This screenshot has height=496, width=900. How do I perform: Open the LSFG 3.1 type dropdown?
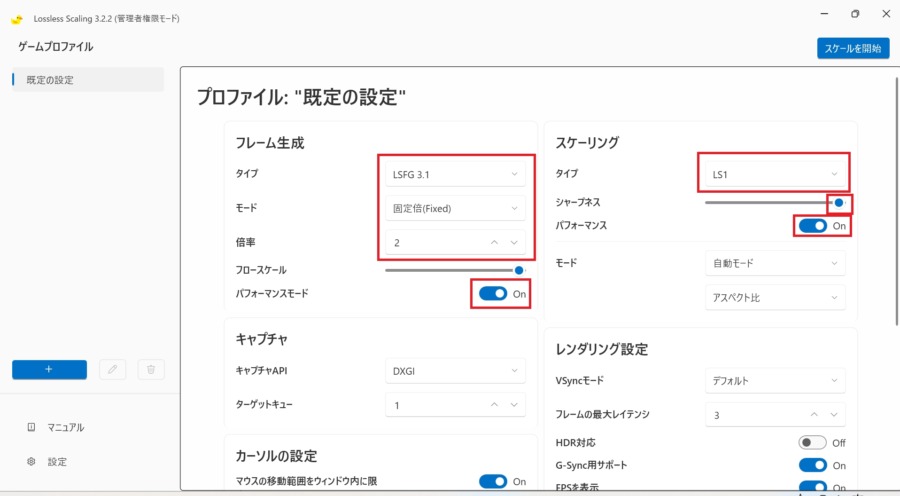[454, 174]
